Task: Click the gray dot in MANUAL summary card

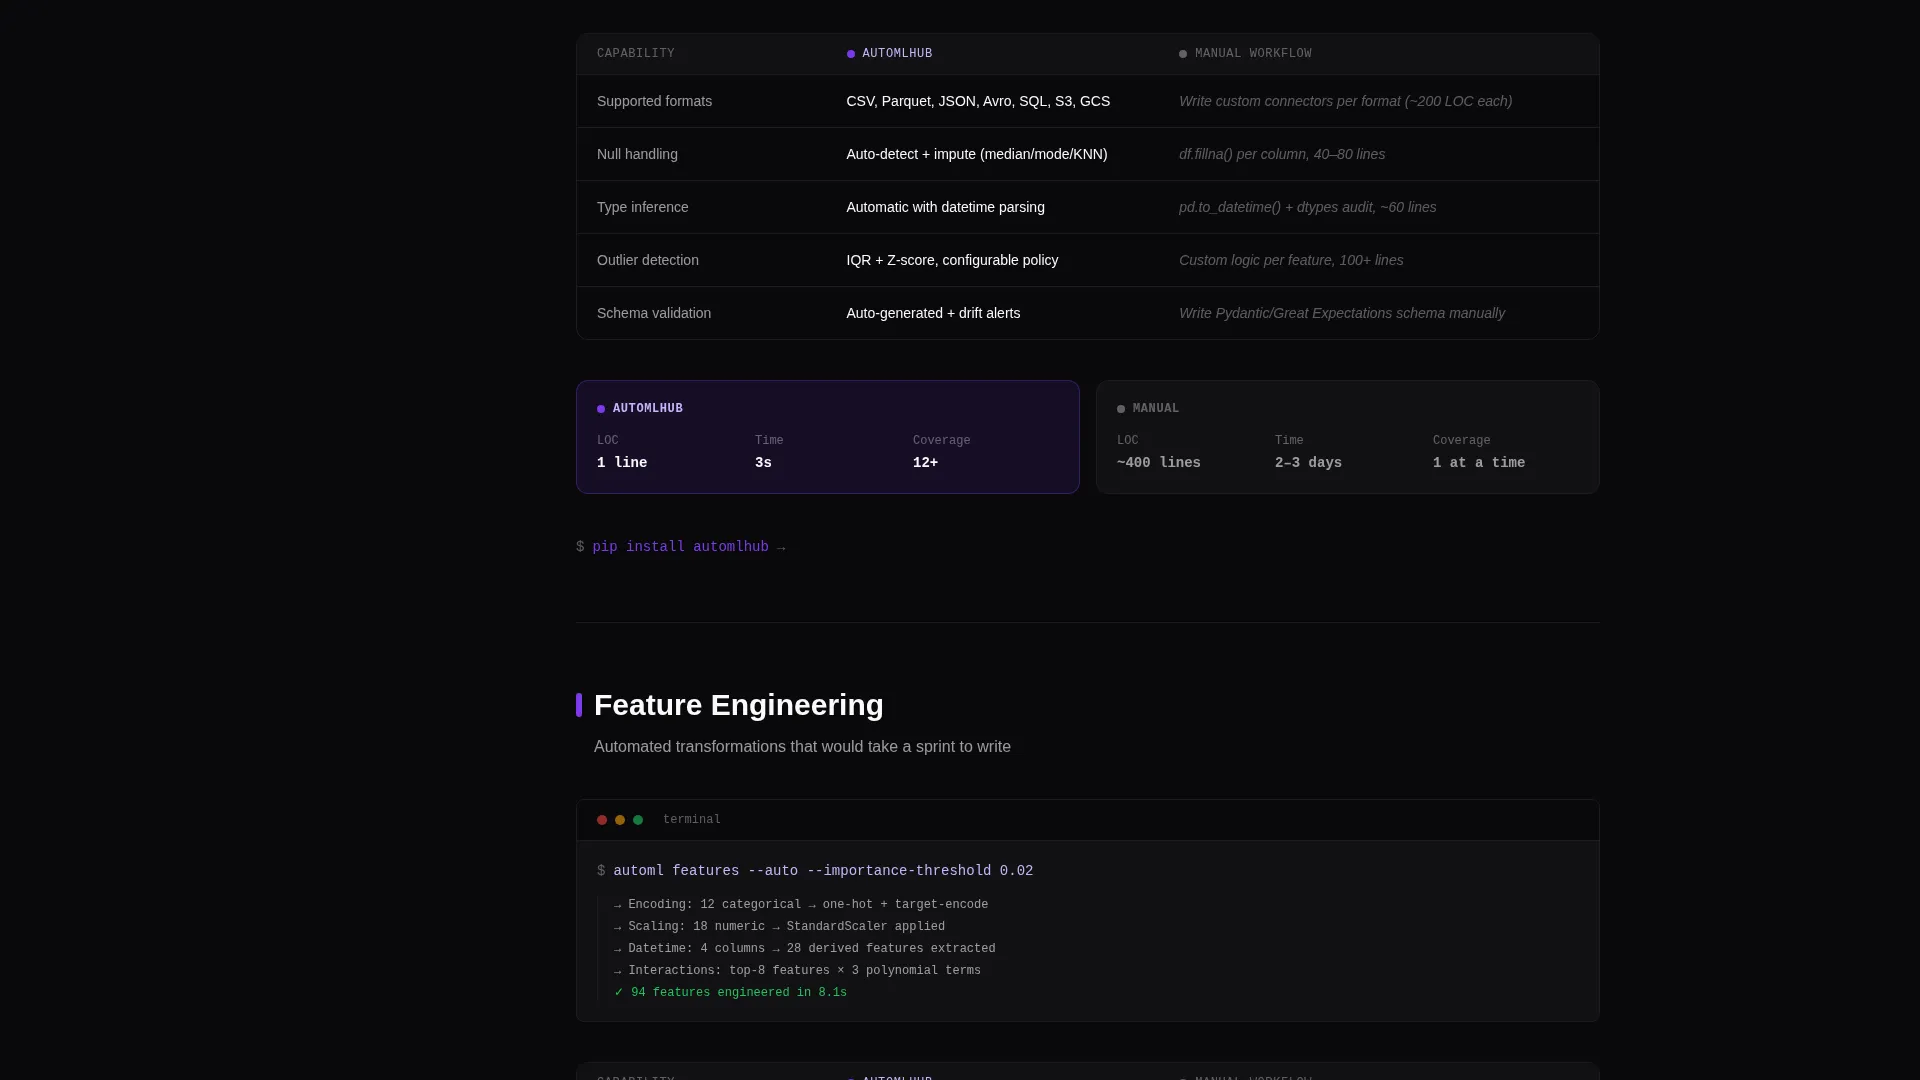Action: click(1121, 409)
